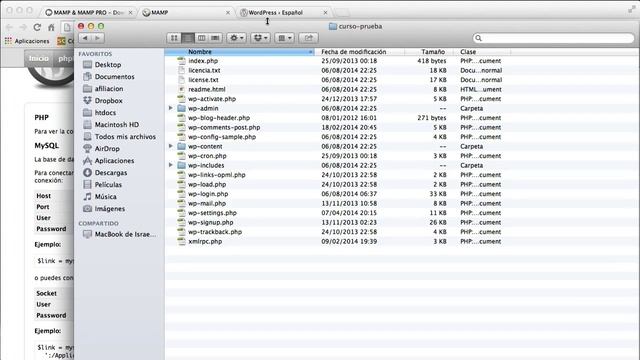The height and width of the screenshot is (360, 640).
Task: Open the Dropbox toolbar dropdown
Action: 260,38
